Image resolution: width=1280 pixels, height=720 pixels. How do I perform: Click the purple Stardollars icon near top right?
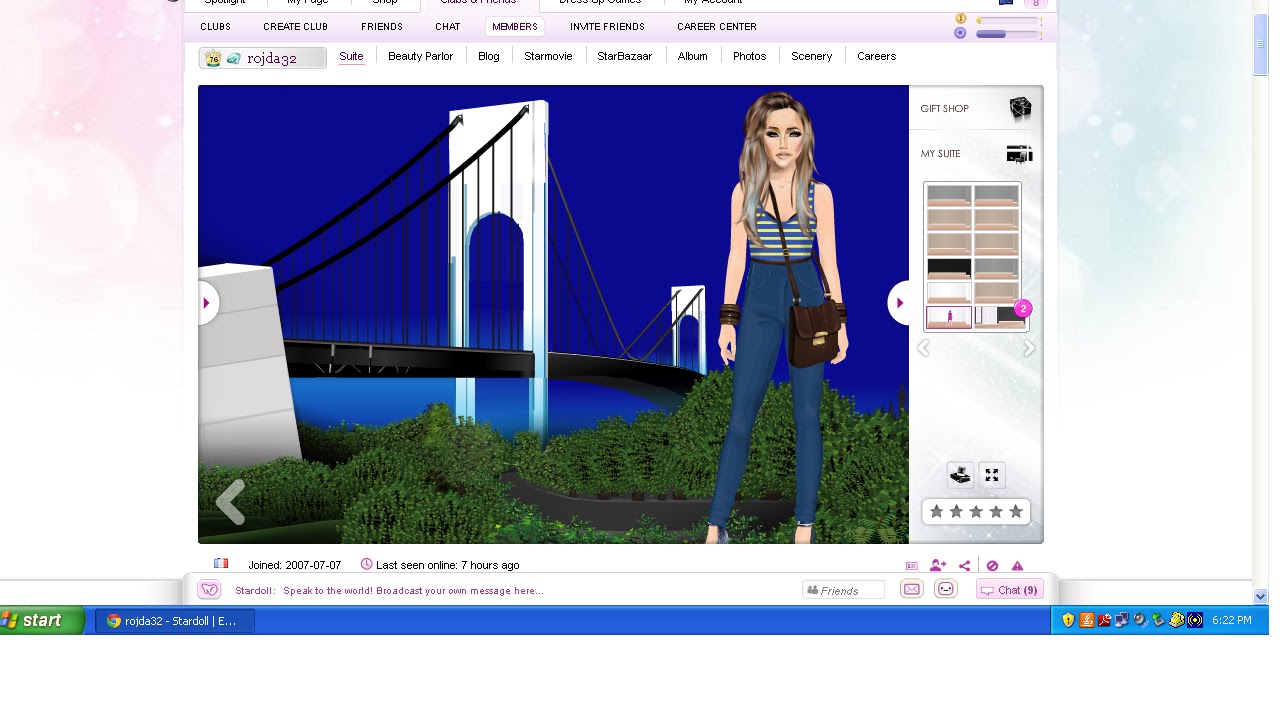[x=960, y=33]
